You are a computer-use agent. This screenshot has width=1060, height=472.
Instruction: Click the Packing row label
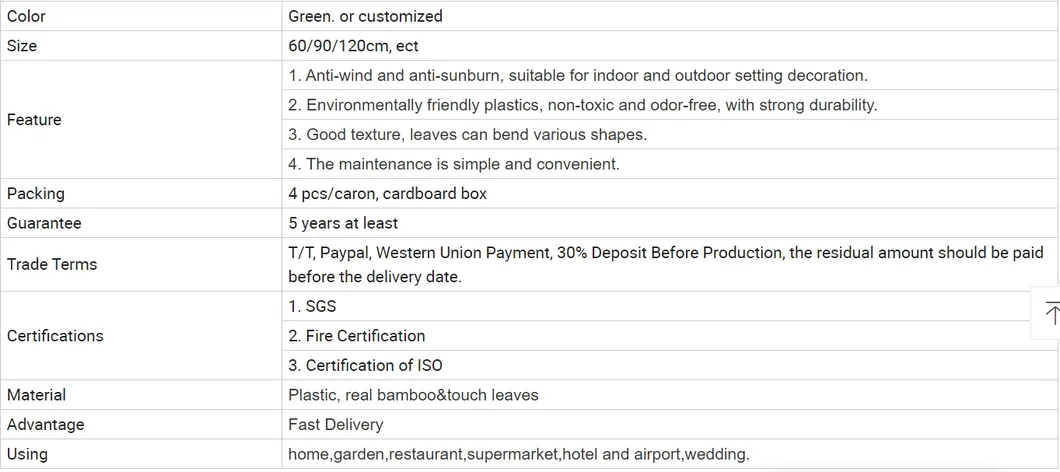tap(36, 194)
